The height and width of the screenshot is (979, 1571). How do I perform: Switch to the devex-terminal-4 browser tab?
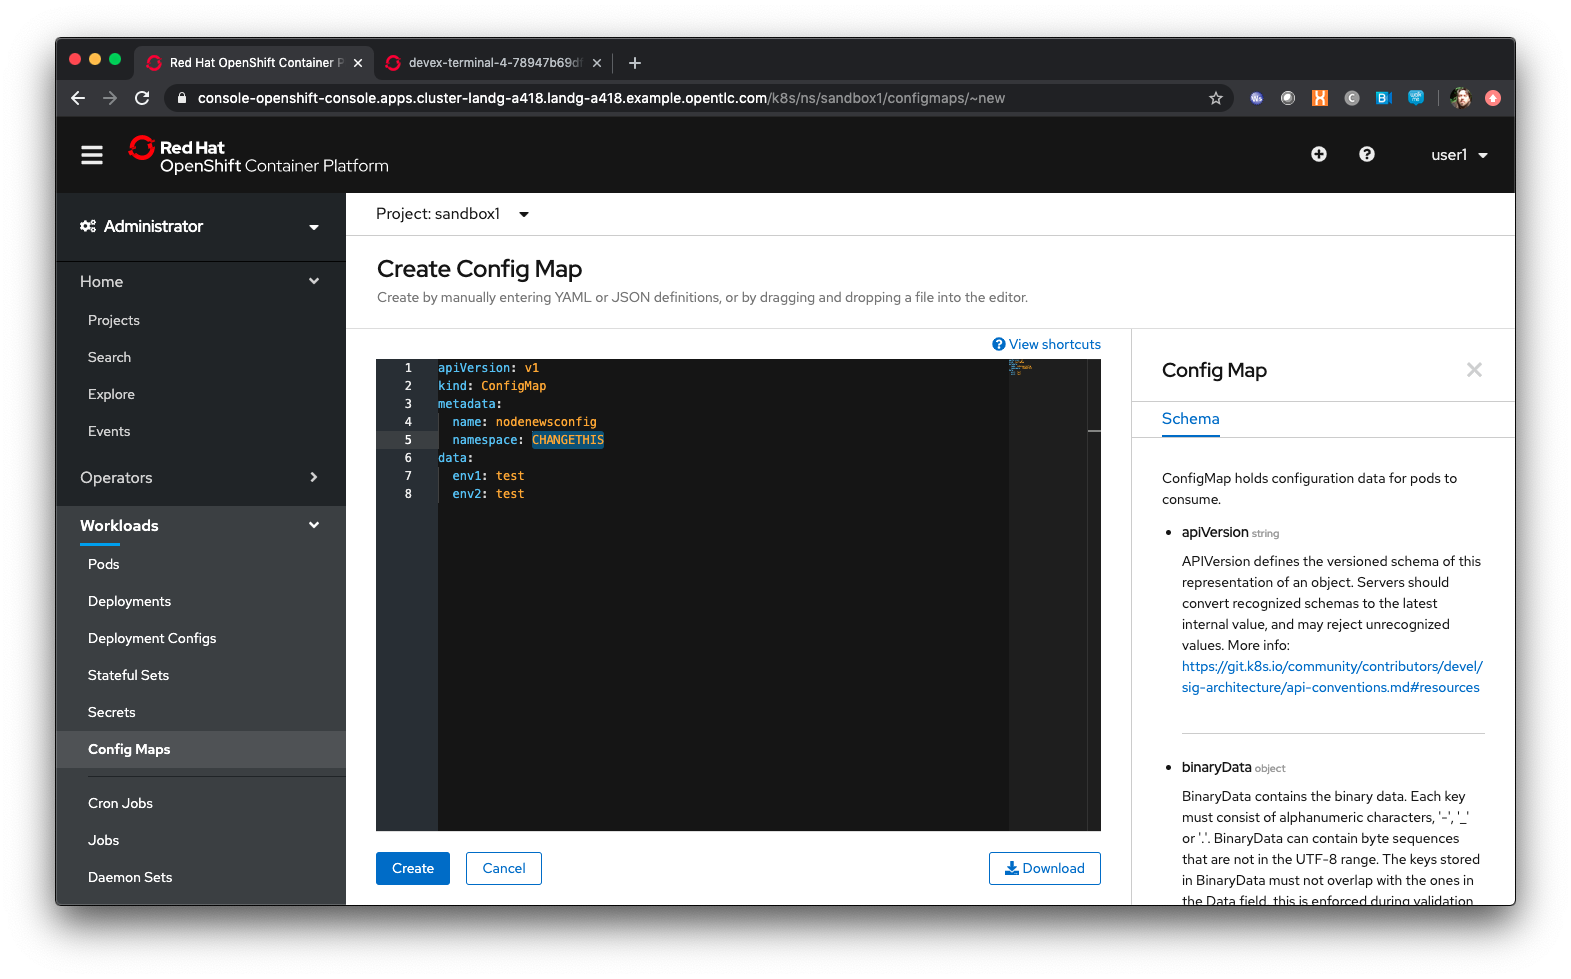click(494, 63)
